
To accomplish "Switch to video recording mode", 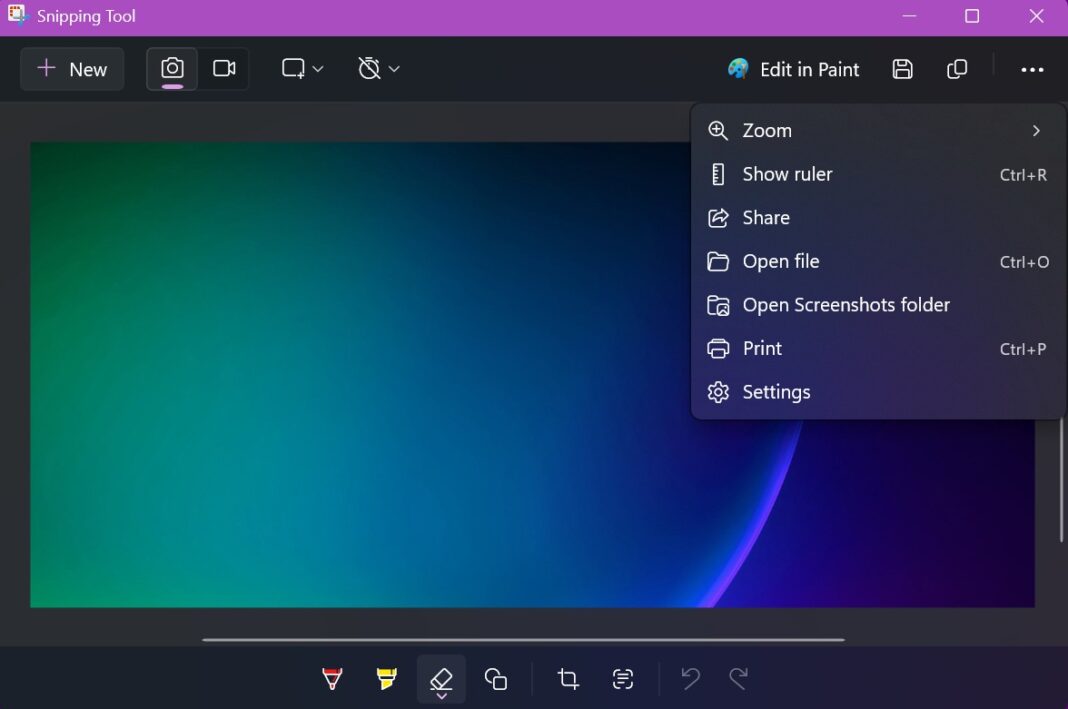I will point(223,68).
